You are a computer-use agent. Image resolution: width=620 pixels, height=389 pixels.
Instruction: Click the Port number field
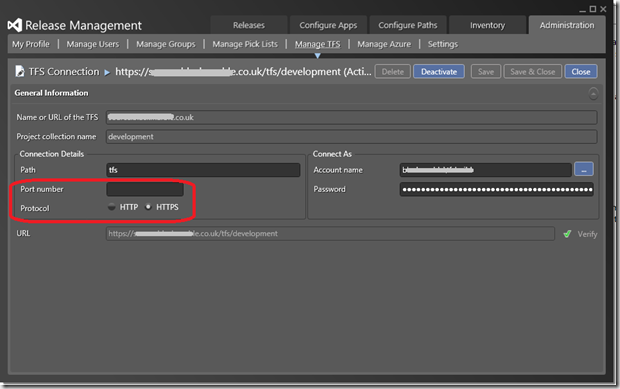coord(145,189)
